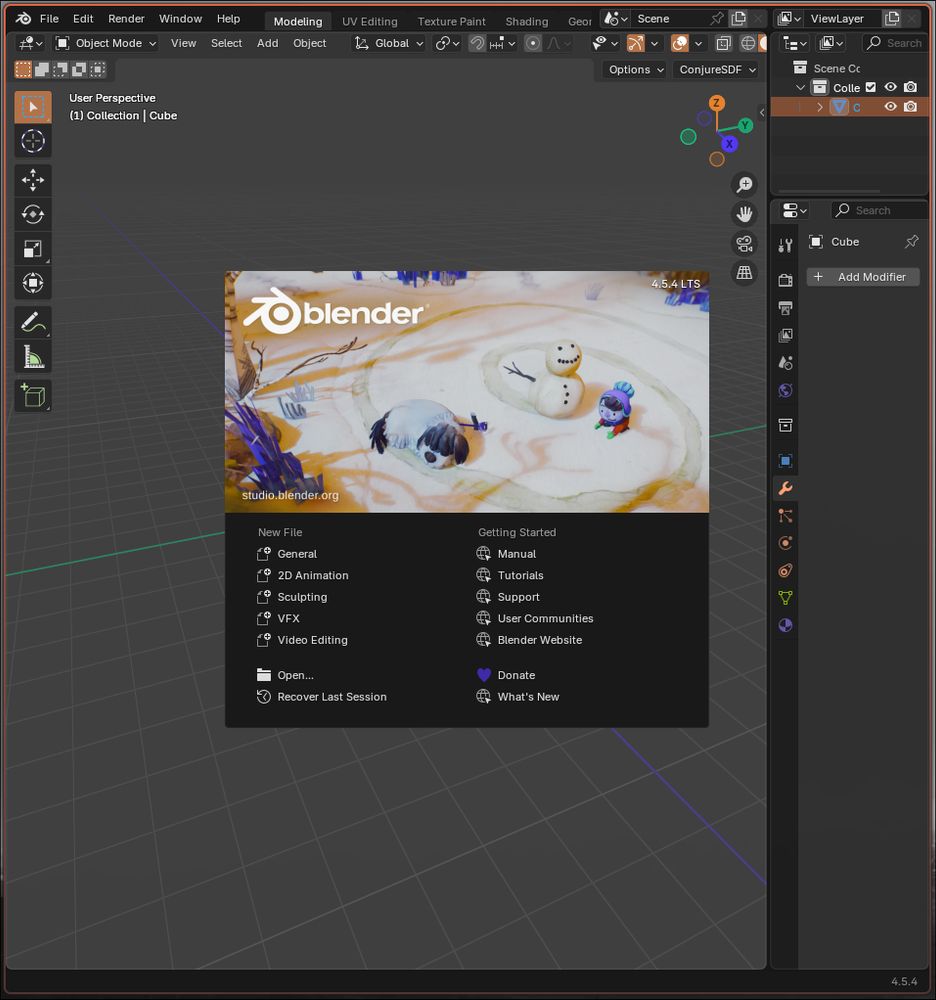The height and width of the screenshot is (1000, 936).
Task: Open the Object menu
Action: point(309,43)
